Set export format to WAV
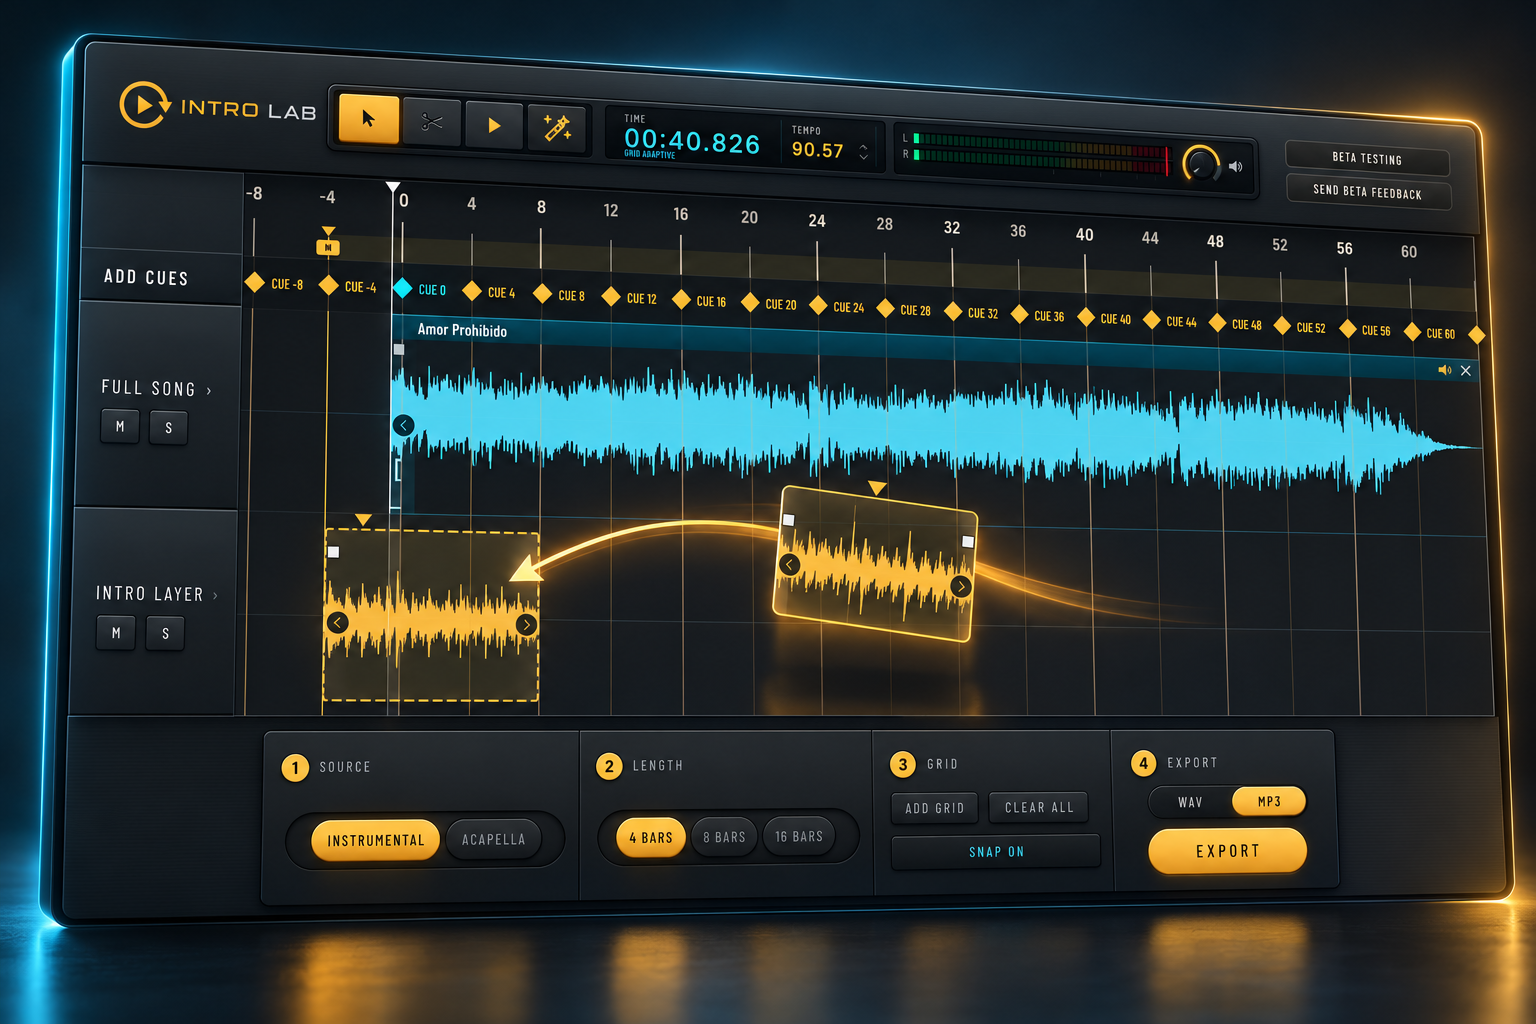Screen dimensions: 1536x1024 [x=1190, y=802]
